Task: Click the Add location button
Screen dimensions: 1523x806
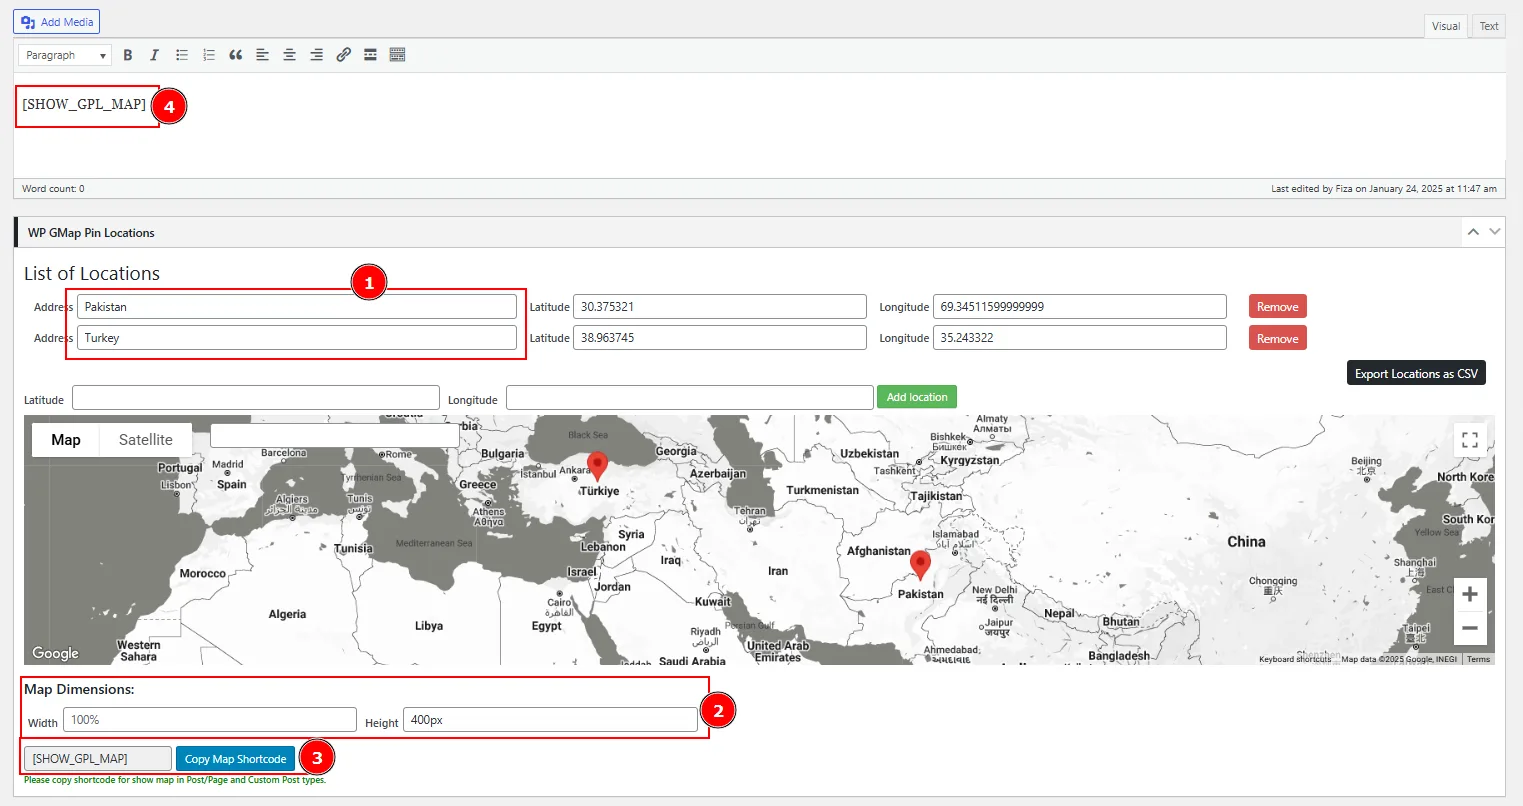Action: [917, 397]
